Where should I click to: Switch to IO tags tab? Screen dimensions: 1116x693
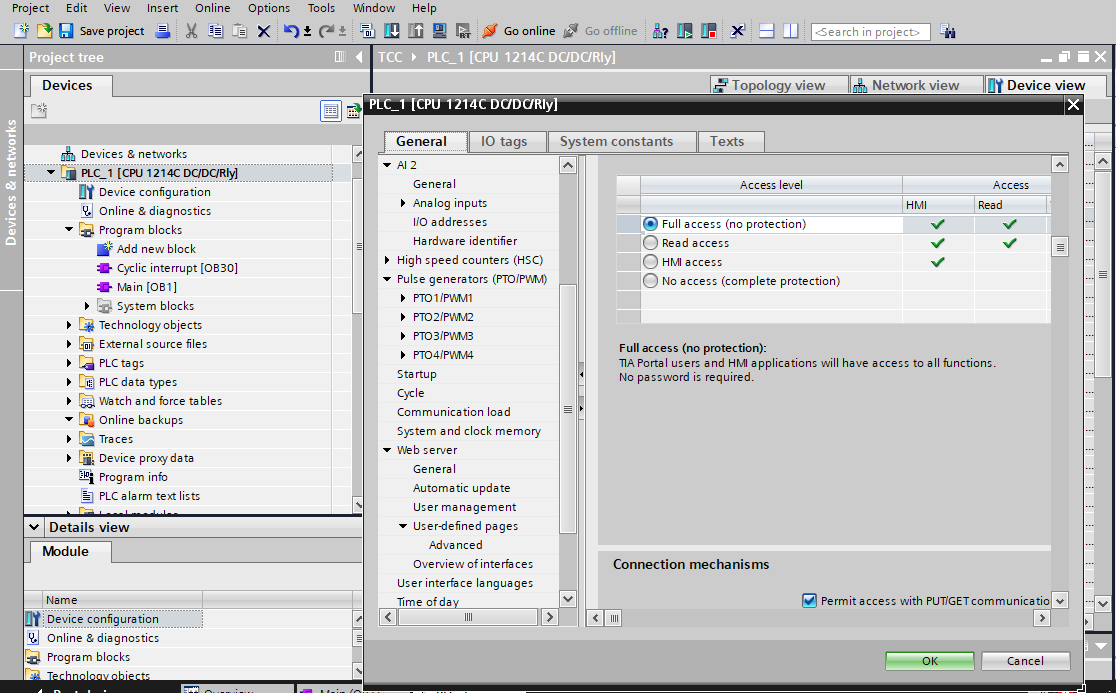pos(507,142)
